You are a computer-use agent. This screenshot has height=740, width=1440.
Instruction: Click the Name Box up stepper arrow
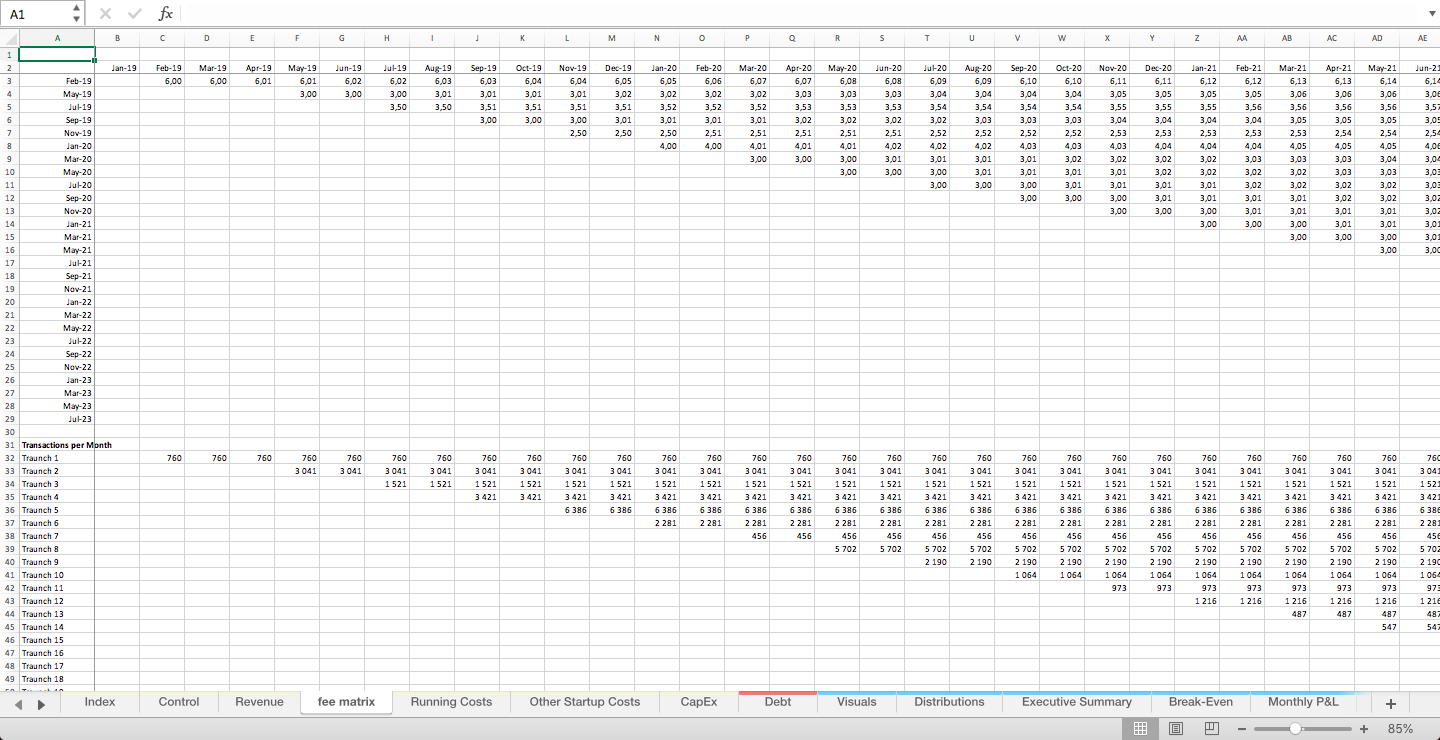[x=78, y=8]
